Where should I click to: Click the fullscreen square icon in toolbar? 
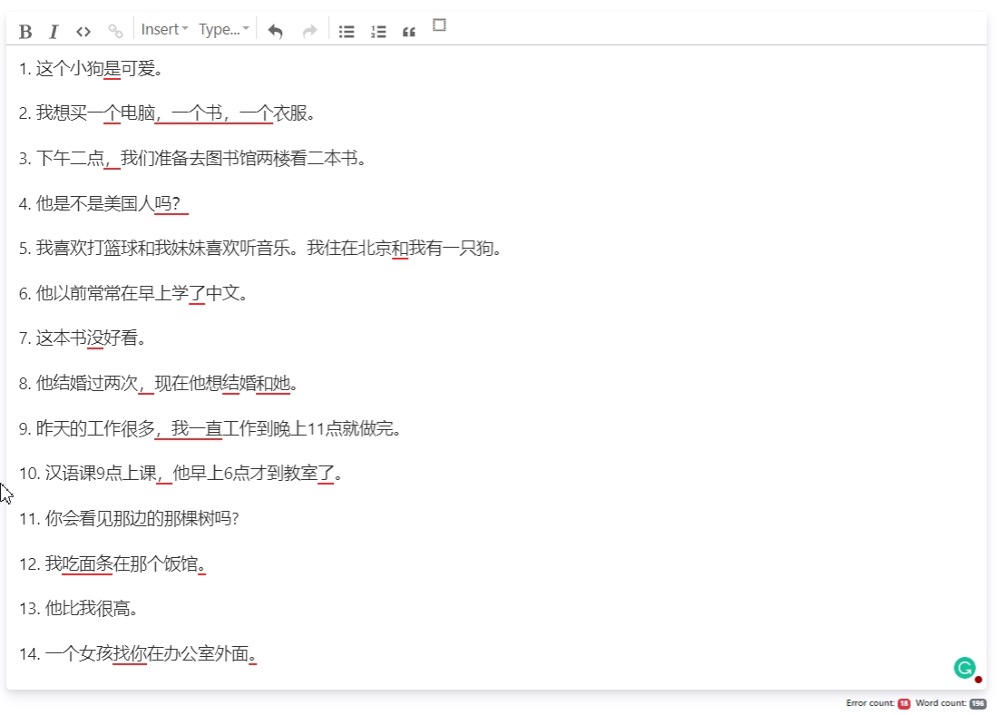point(439,25)
